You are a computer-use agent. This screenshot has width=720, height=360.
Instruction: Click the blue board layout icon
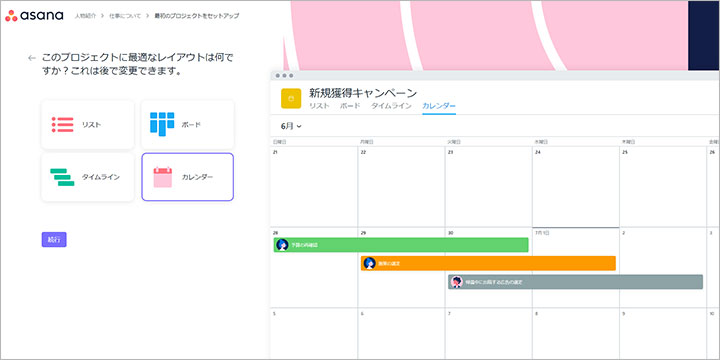click(x=162, y=124)
